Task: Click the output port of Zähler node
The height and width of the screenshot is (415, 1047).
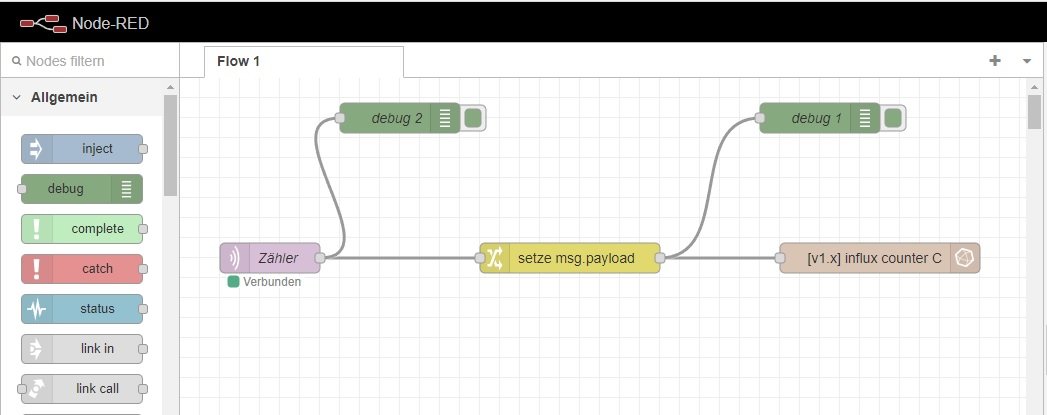Action: [x=320, y=258]
